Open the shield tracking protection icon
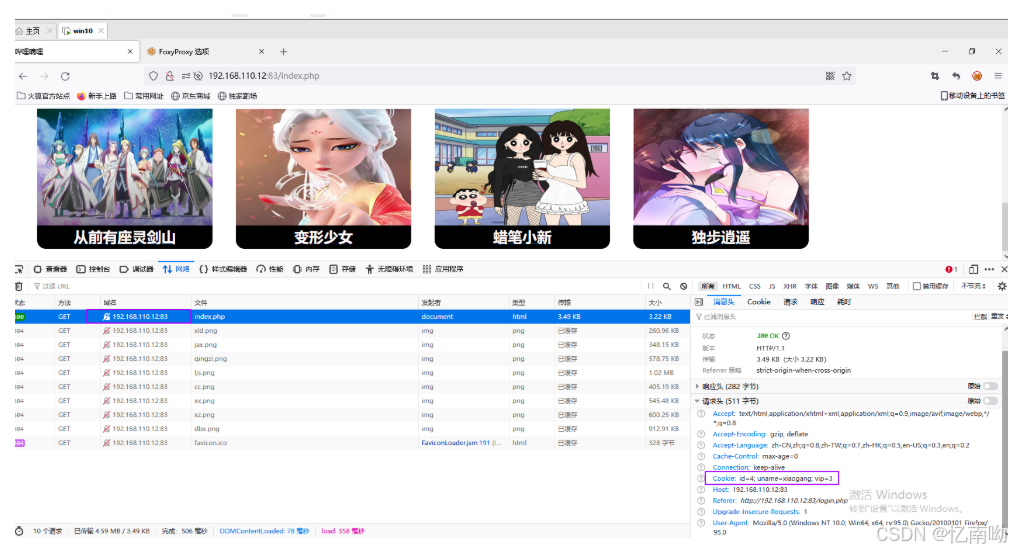Viewport: 1011px width, 552px height. pos(153,76)
